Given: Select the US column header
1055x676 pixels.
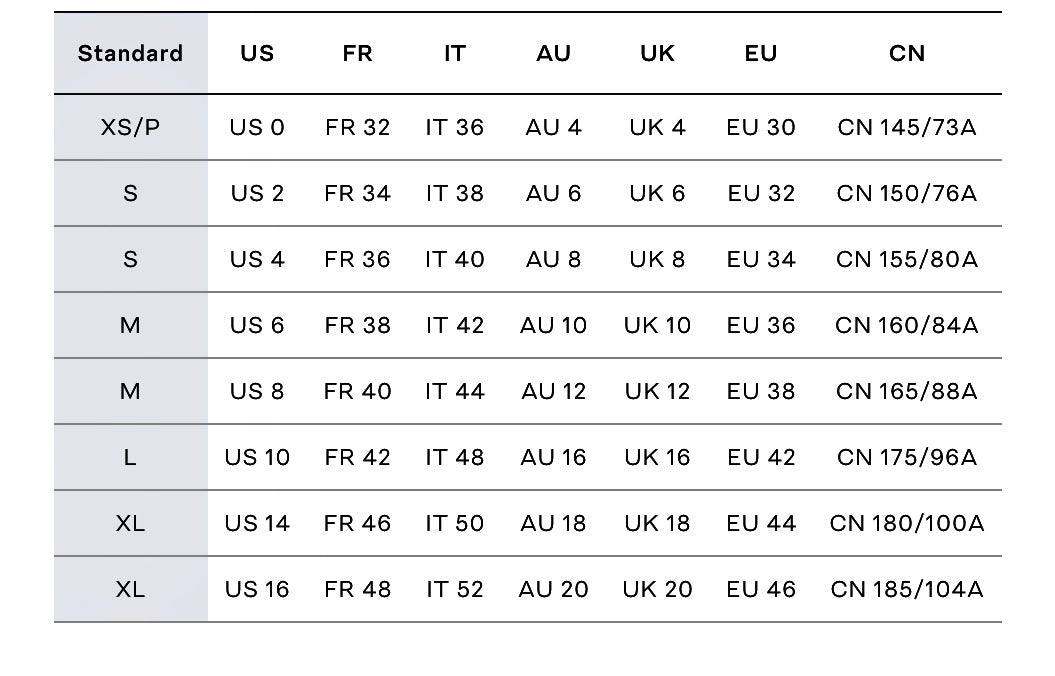Looking at the screenshot, I should (257, 54).
